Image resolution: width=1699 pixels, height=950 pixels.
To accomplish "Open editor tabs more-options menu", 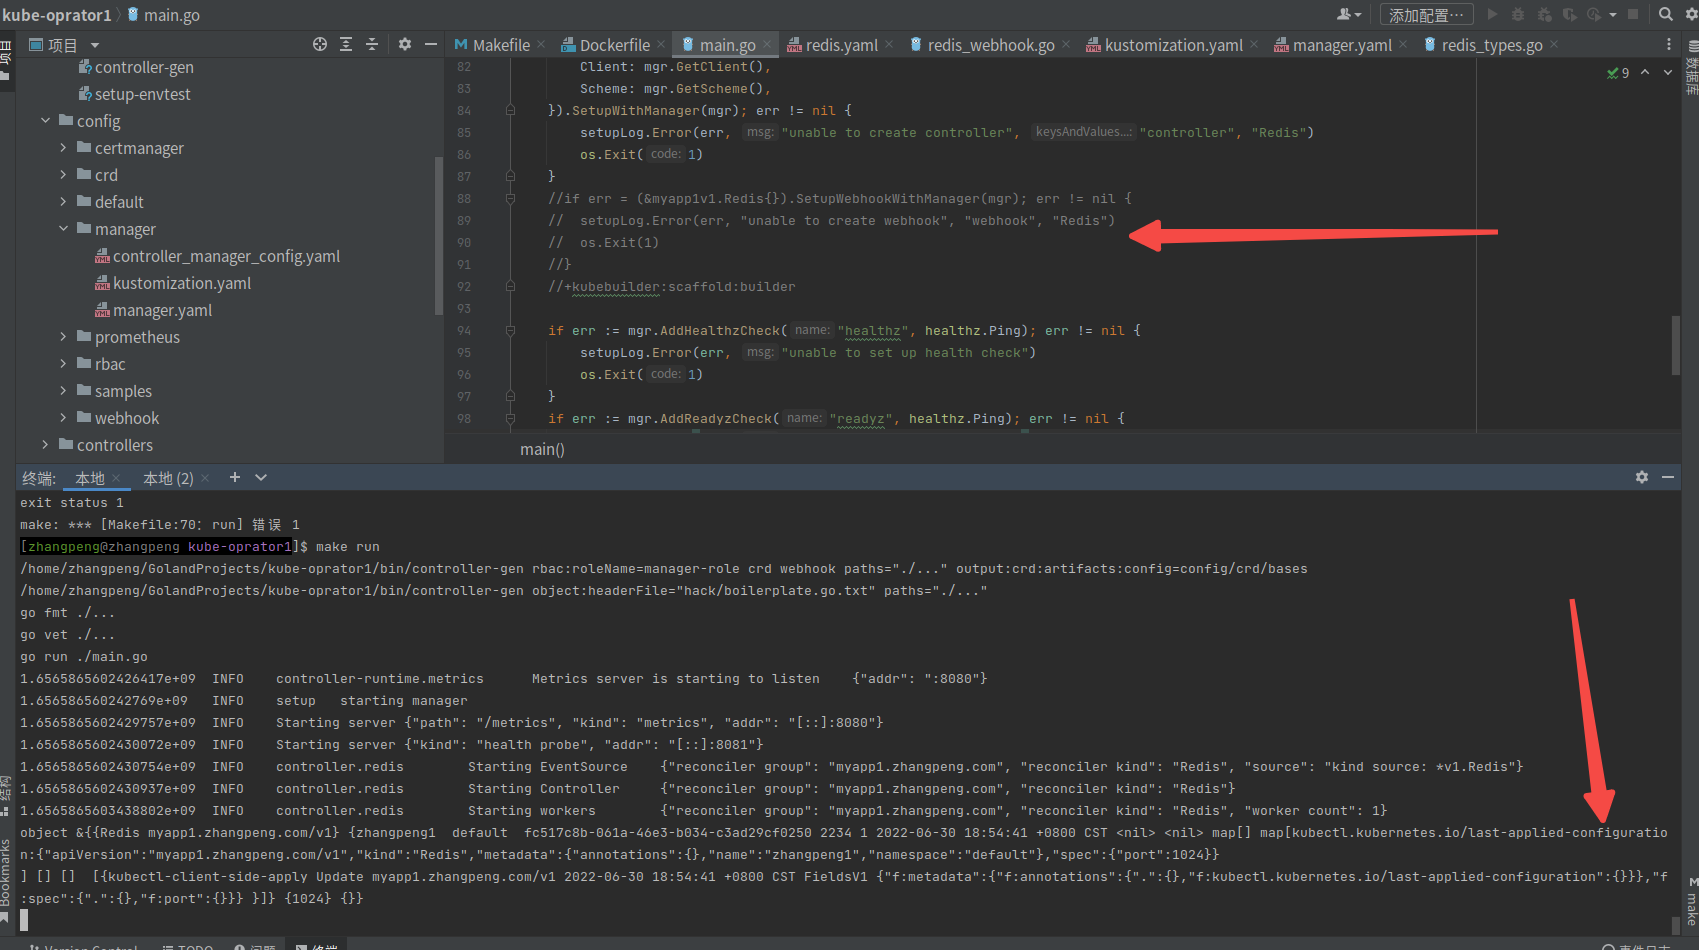I will 1668,45.
